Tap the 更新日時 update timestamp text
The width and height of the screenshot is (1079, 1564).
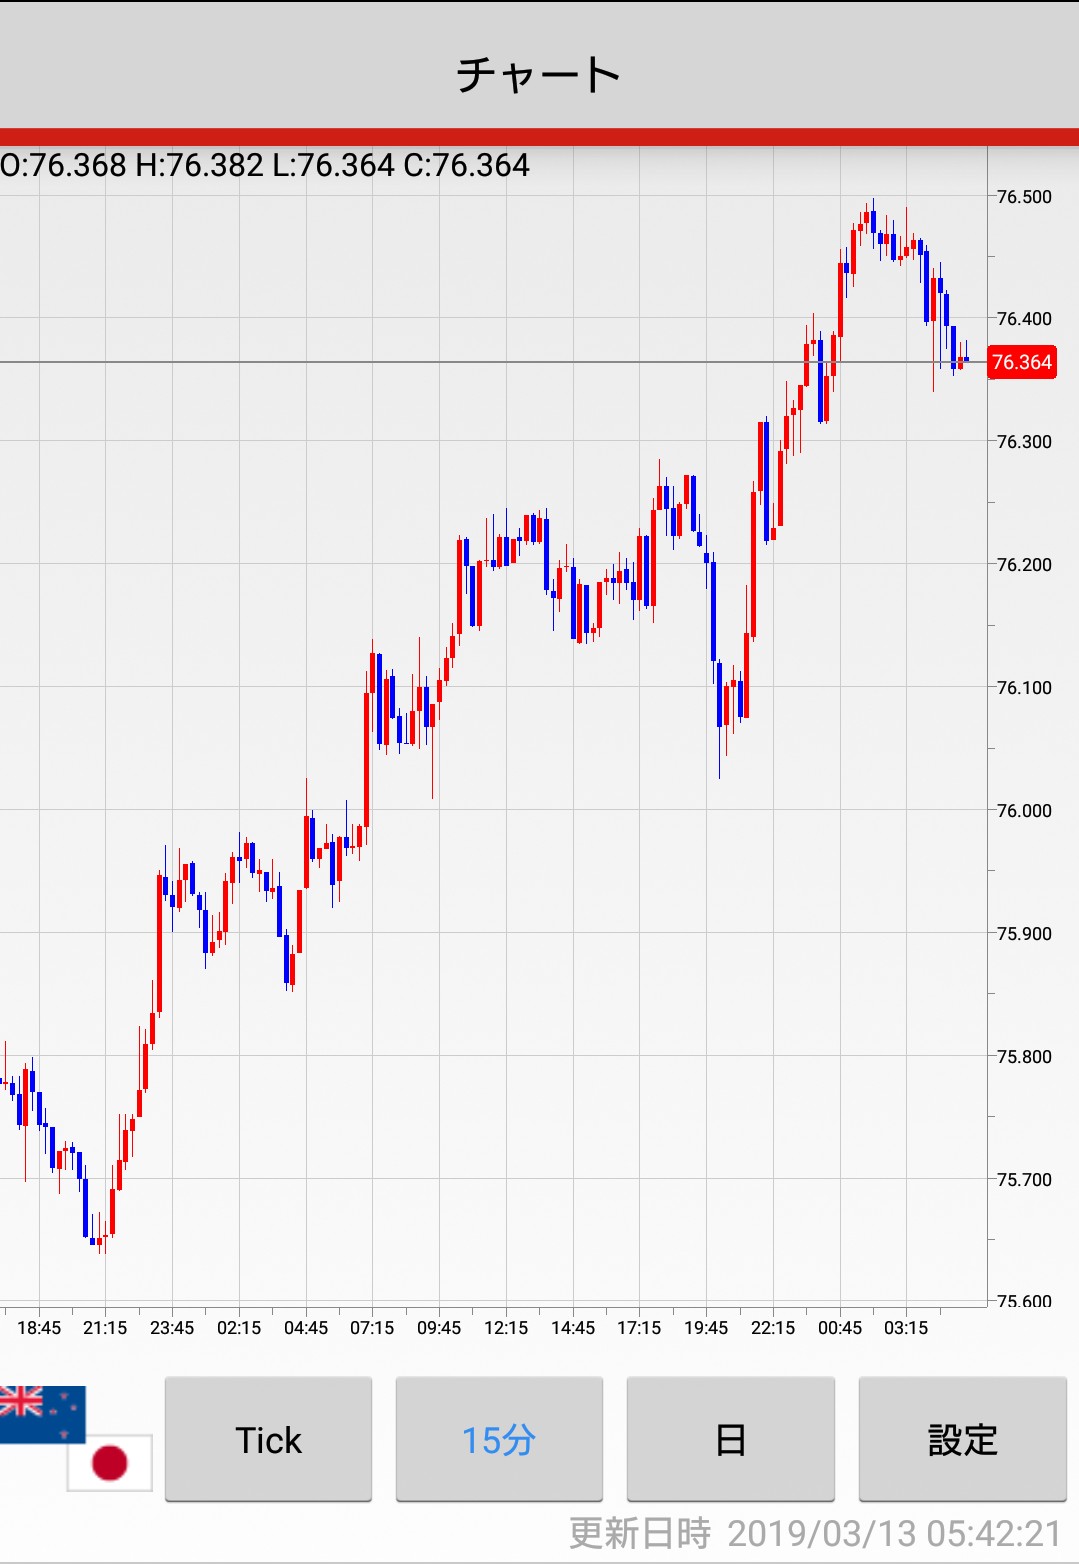pos(815,1533)
